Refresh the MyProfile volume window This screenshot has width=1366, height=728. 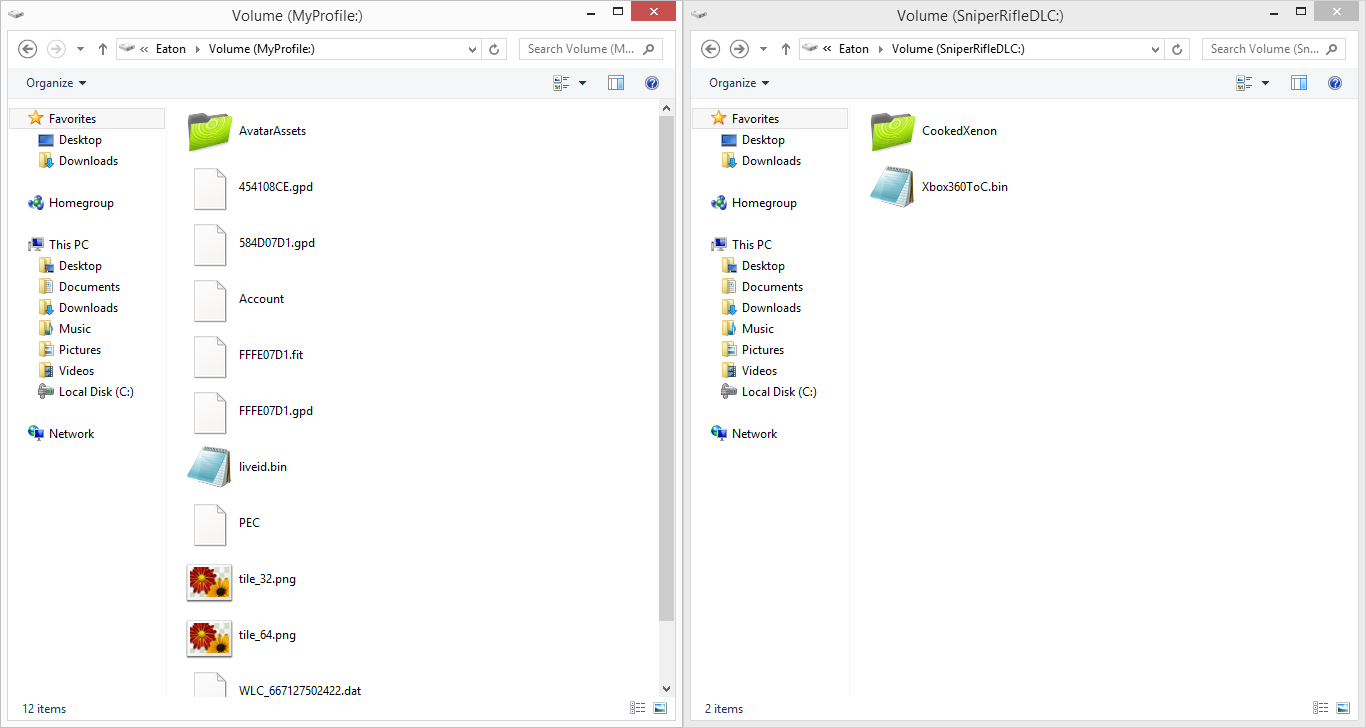pyautogui.click(x=494, y=49)
